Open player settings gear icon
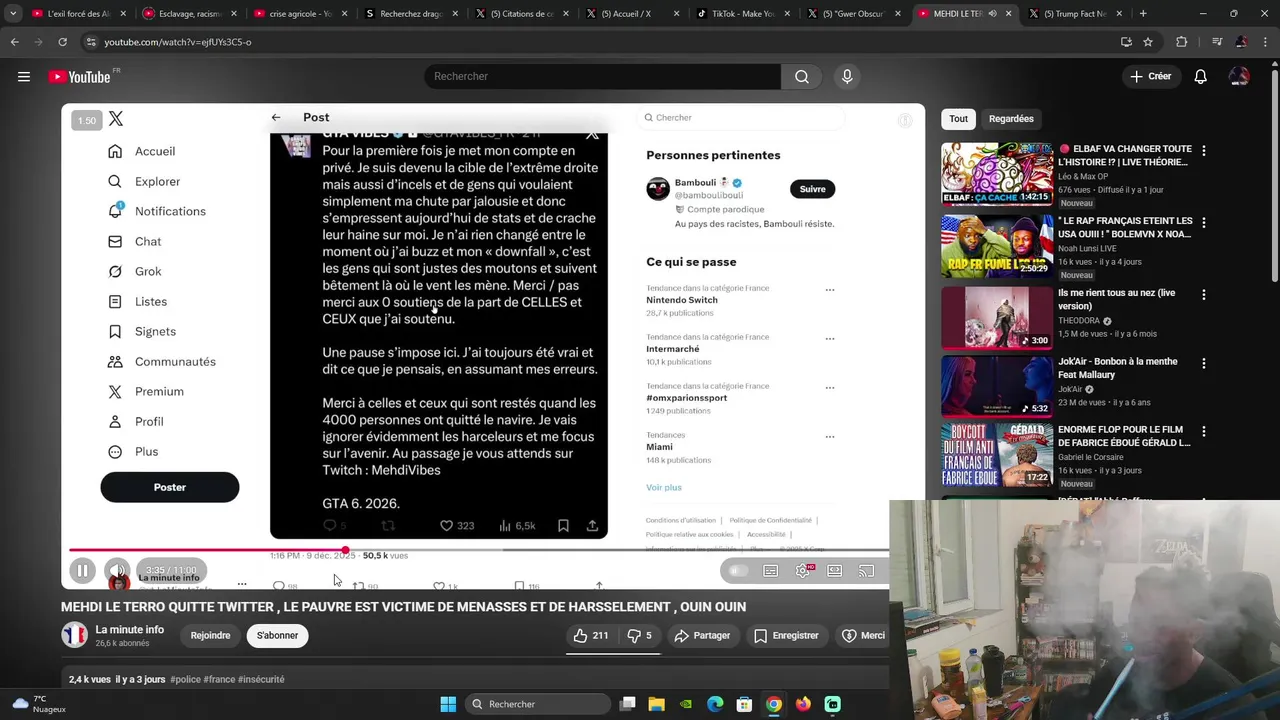This screenshot has width=1280, height=720. point(803,571)
